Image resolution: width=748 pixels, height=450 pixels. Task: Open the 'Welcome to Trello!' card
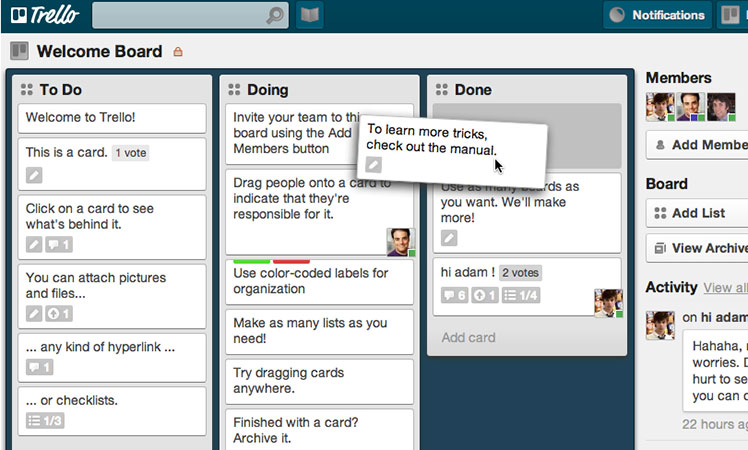112,118
